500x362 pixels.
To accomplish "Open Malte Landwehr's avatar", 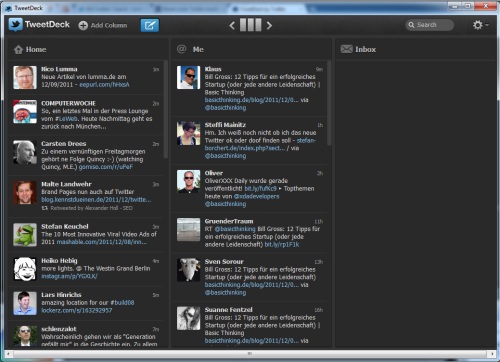I will [25, 192].
